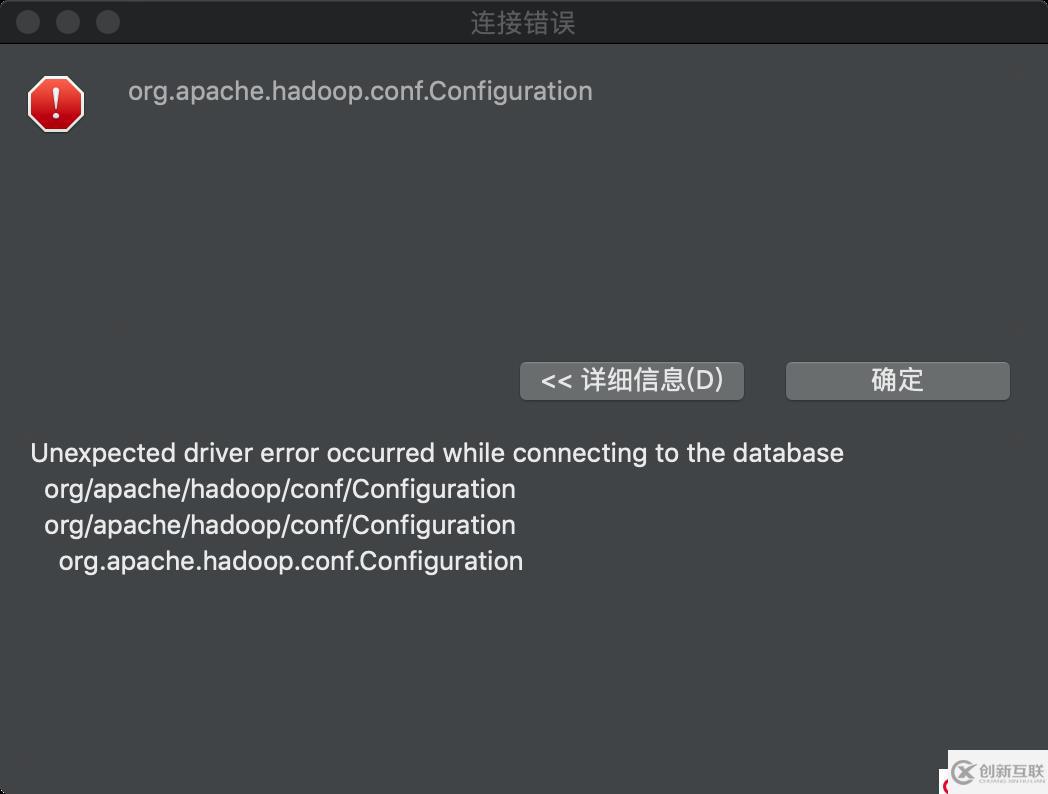Click the 确定 button
This screenshot has height=794, width=1048.
tap(898, 381)
